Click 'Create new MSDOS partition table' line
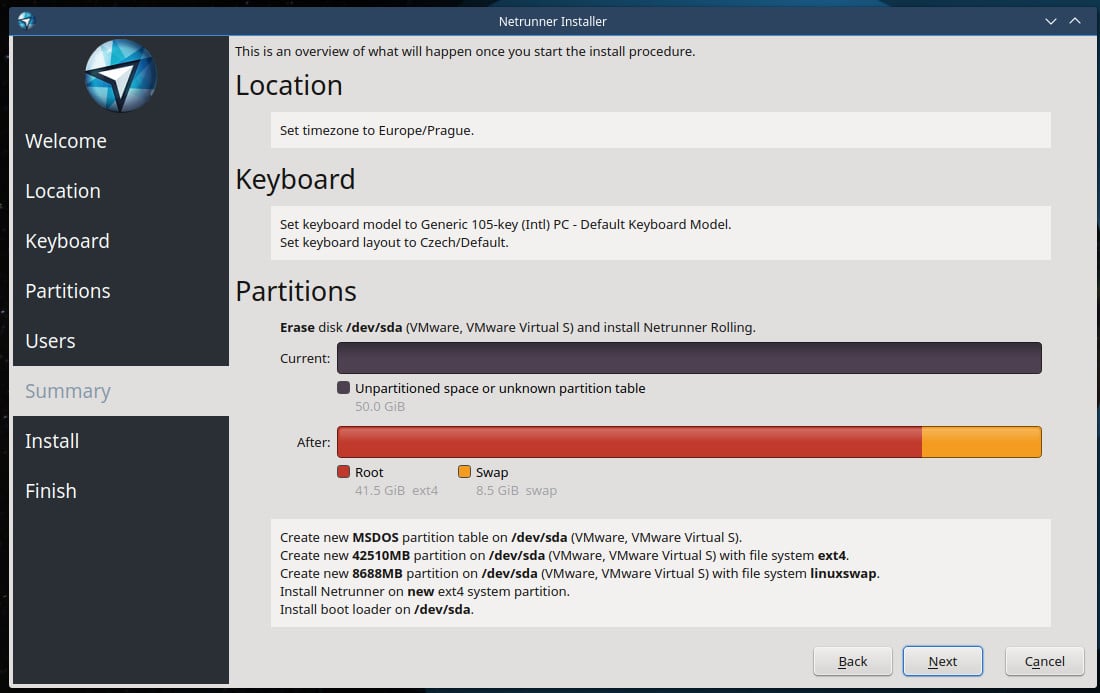Image resolution: width=1100 pixels, height=693 pixels. [511, 538]
